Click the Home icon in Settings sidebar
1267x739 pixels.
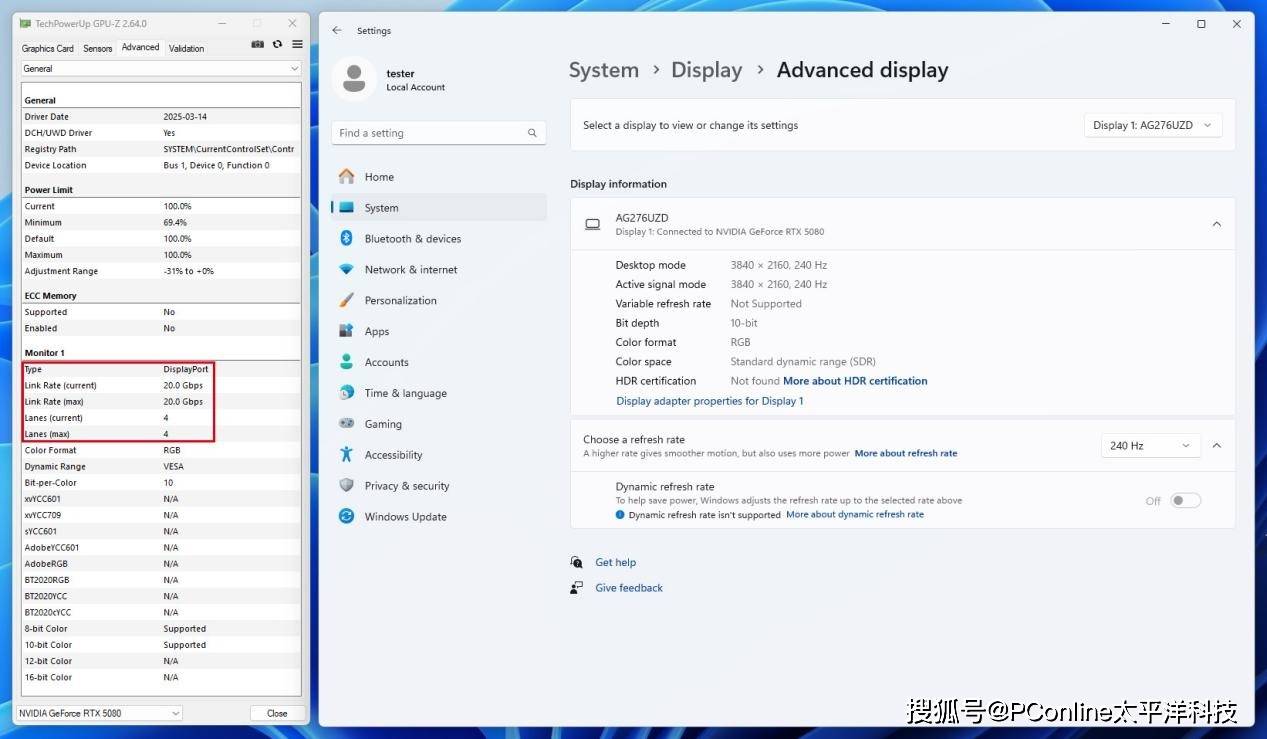[346, 177]
